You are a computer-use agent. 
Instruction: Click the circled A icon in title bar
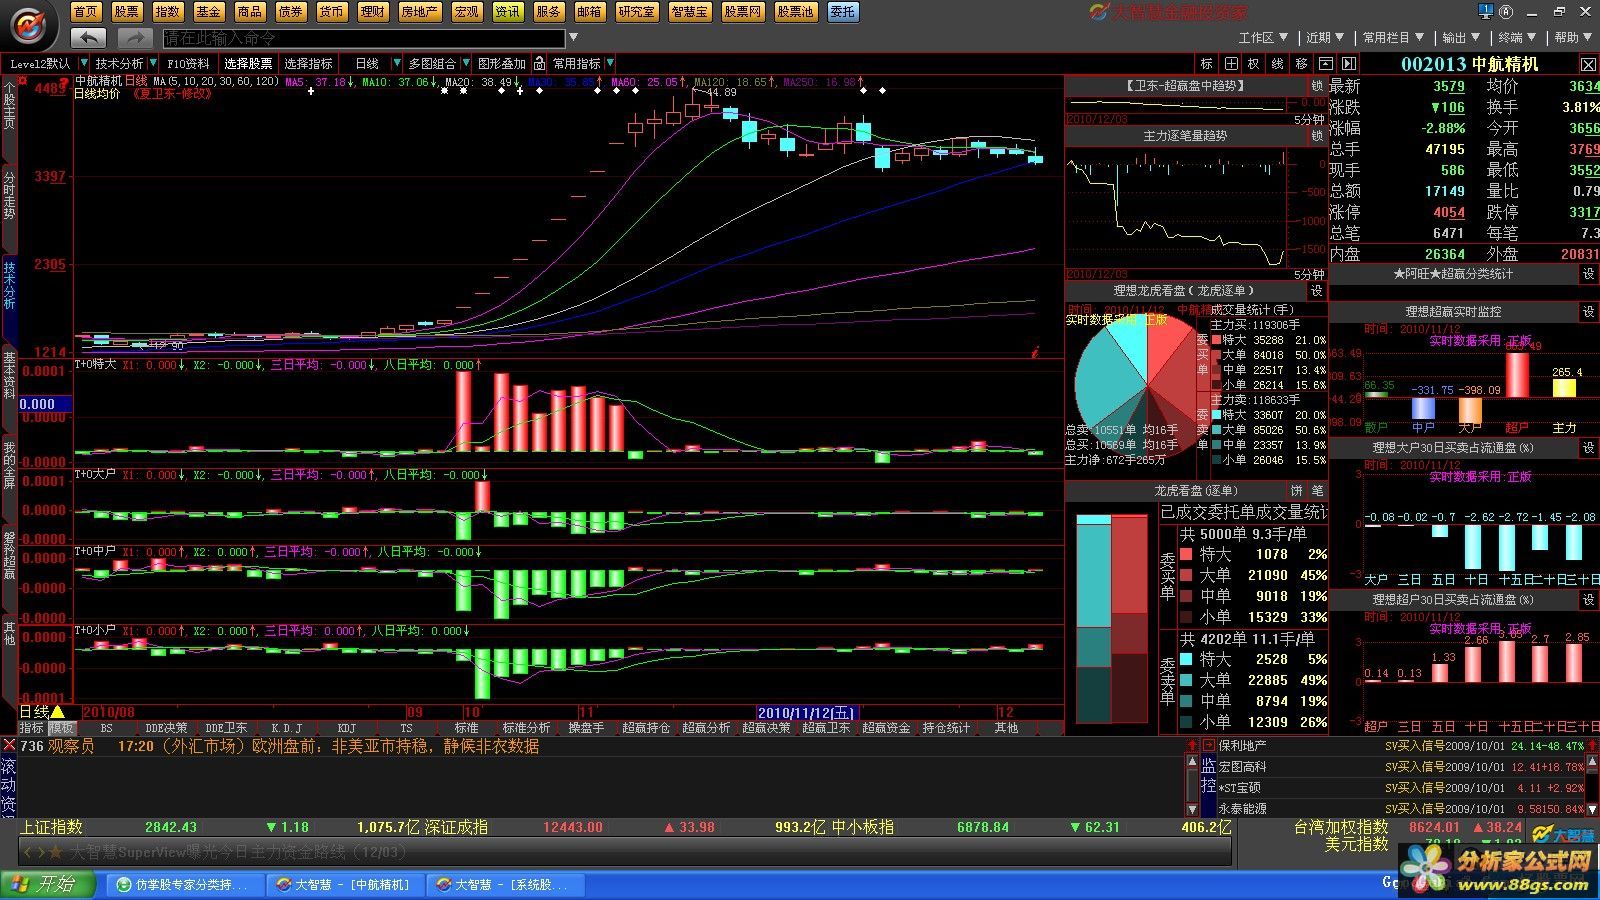tap(1506, 12)
